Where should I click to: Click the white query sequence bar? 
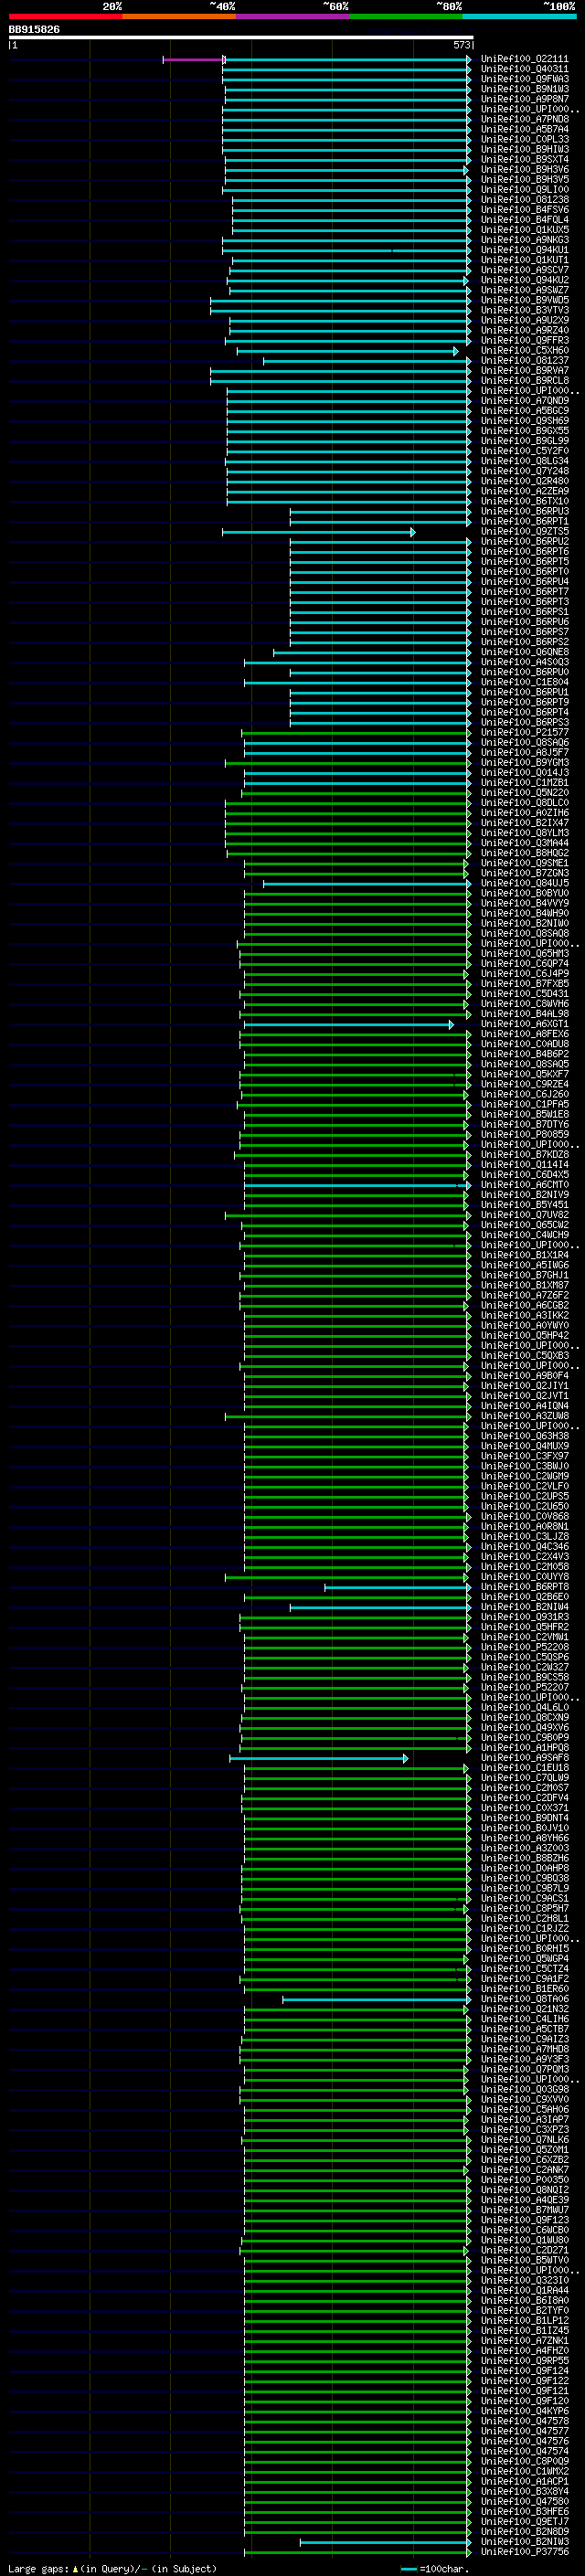coord(241,38)
